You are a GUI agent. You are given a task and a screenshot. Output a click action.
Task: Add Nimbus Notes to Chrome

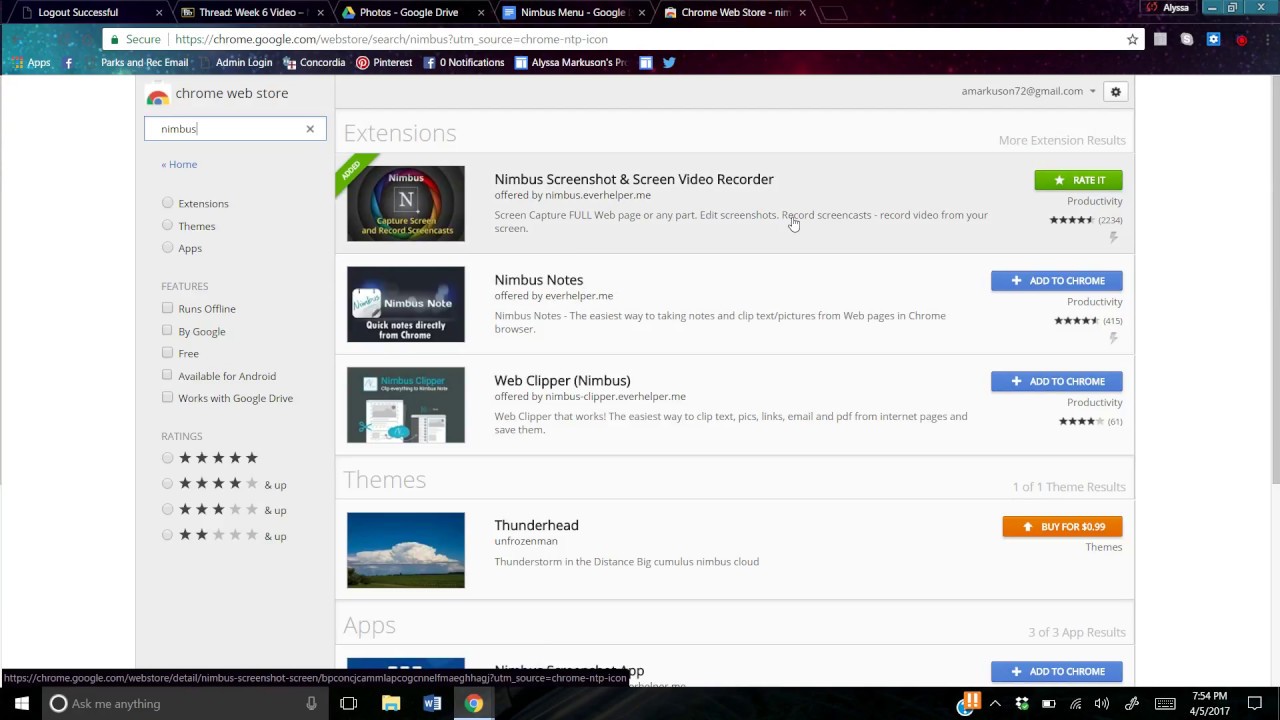(1056, 281)
